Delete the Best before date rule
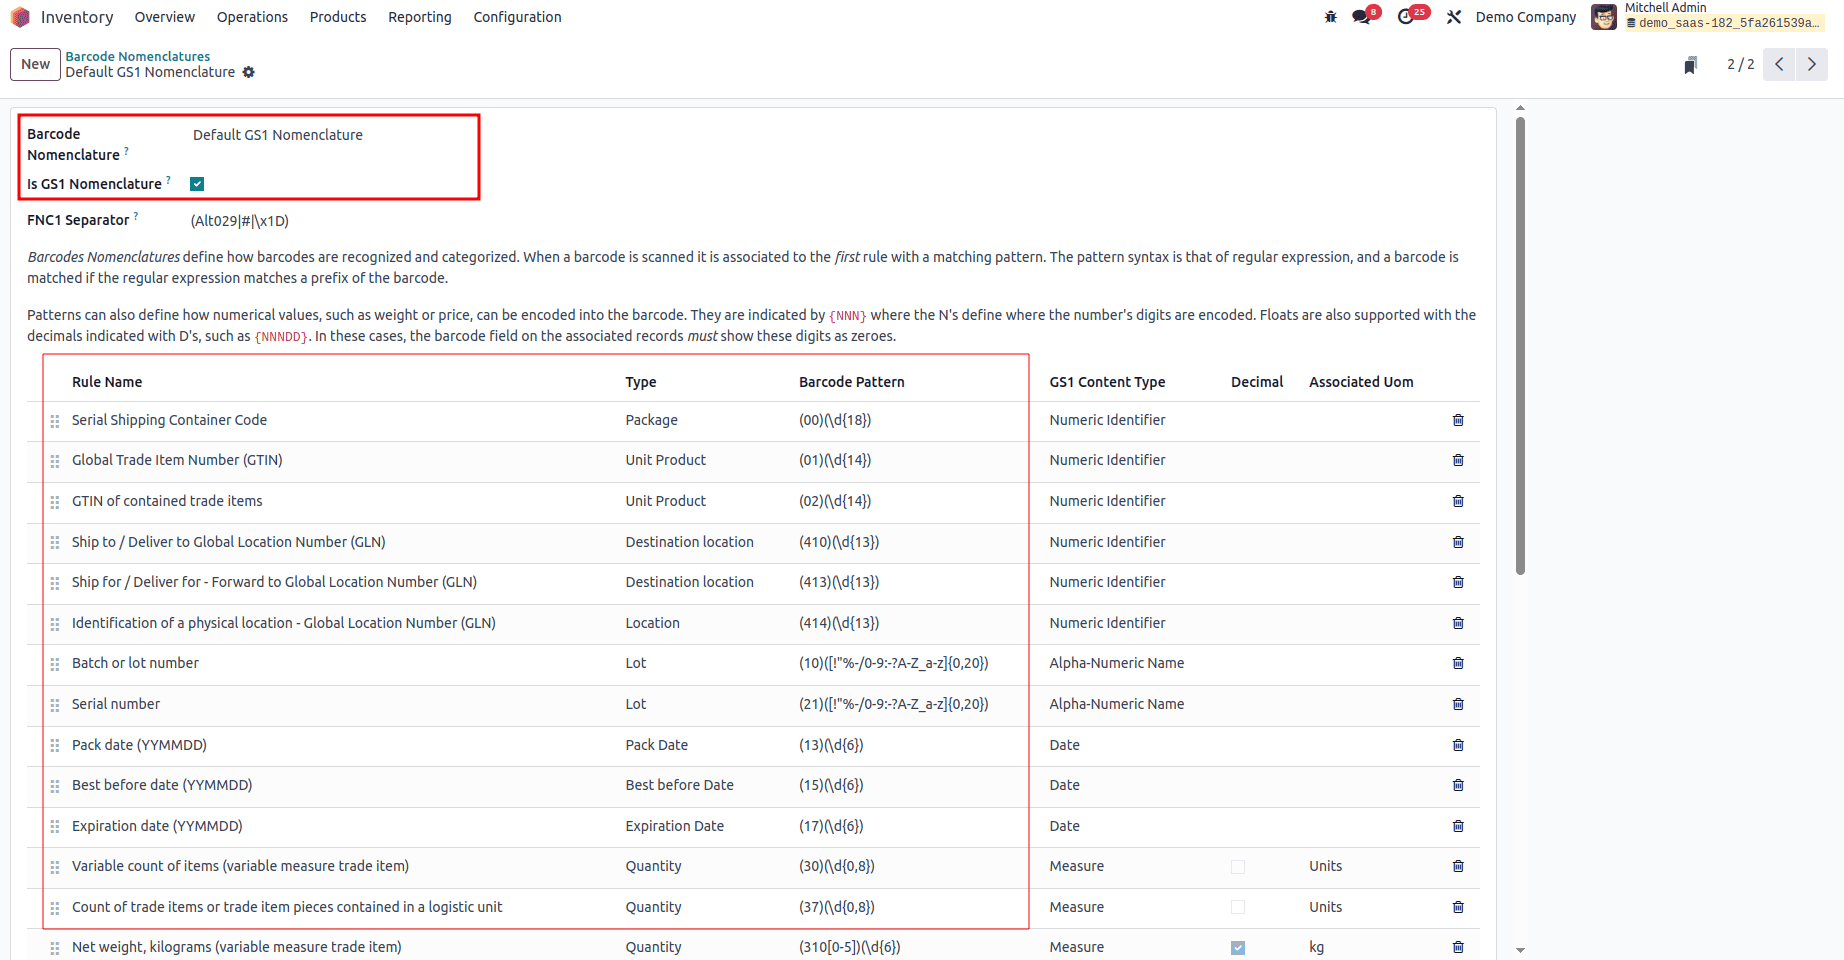This screenshot has height=960, width=1844. point(1458,785)
